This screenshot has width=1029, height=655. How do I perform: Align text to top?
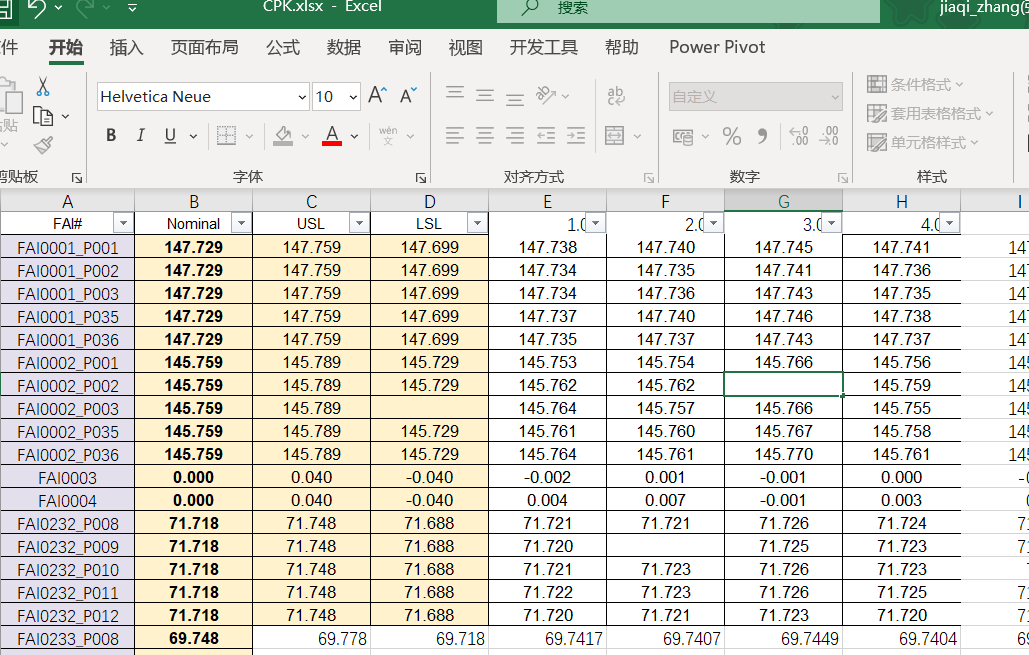coord(455,92)
